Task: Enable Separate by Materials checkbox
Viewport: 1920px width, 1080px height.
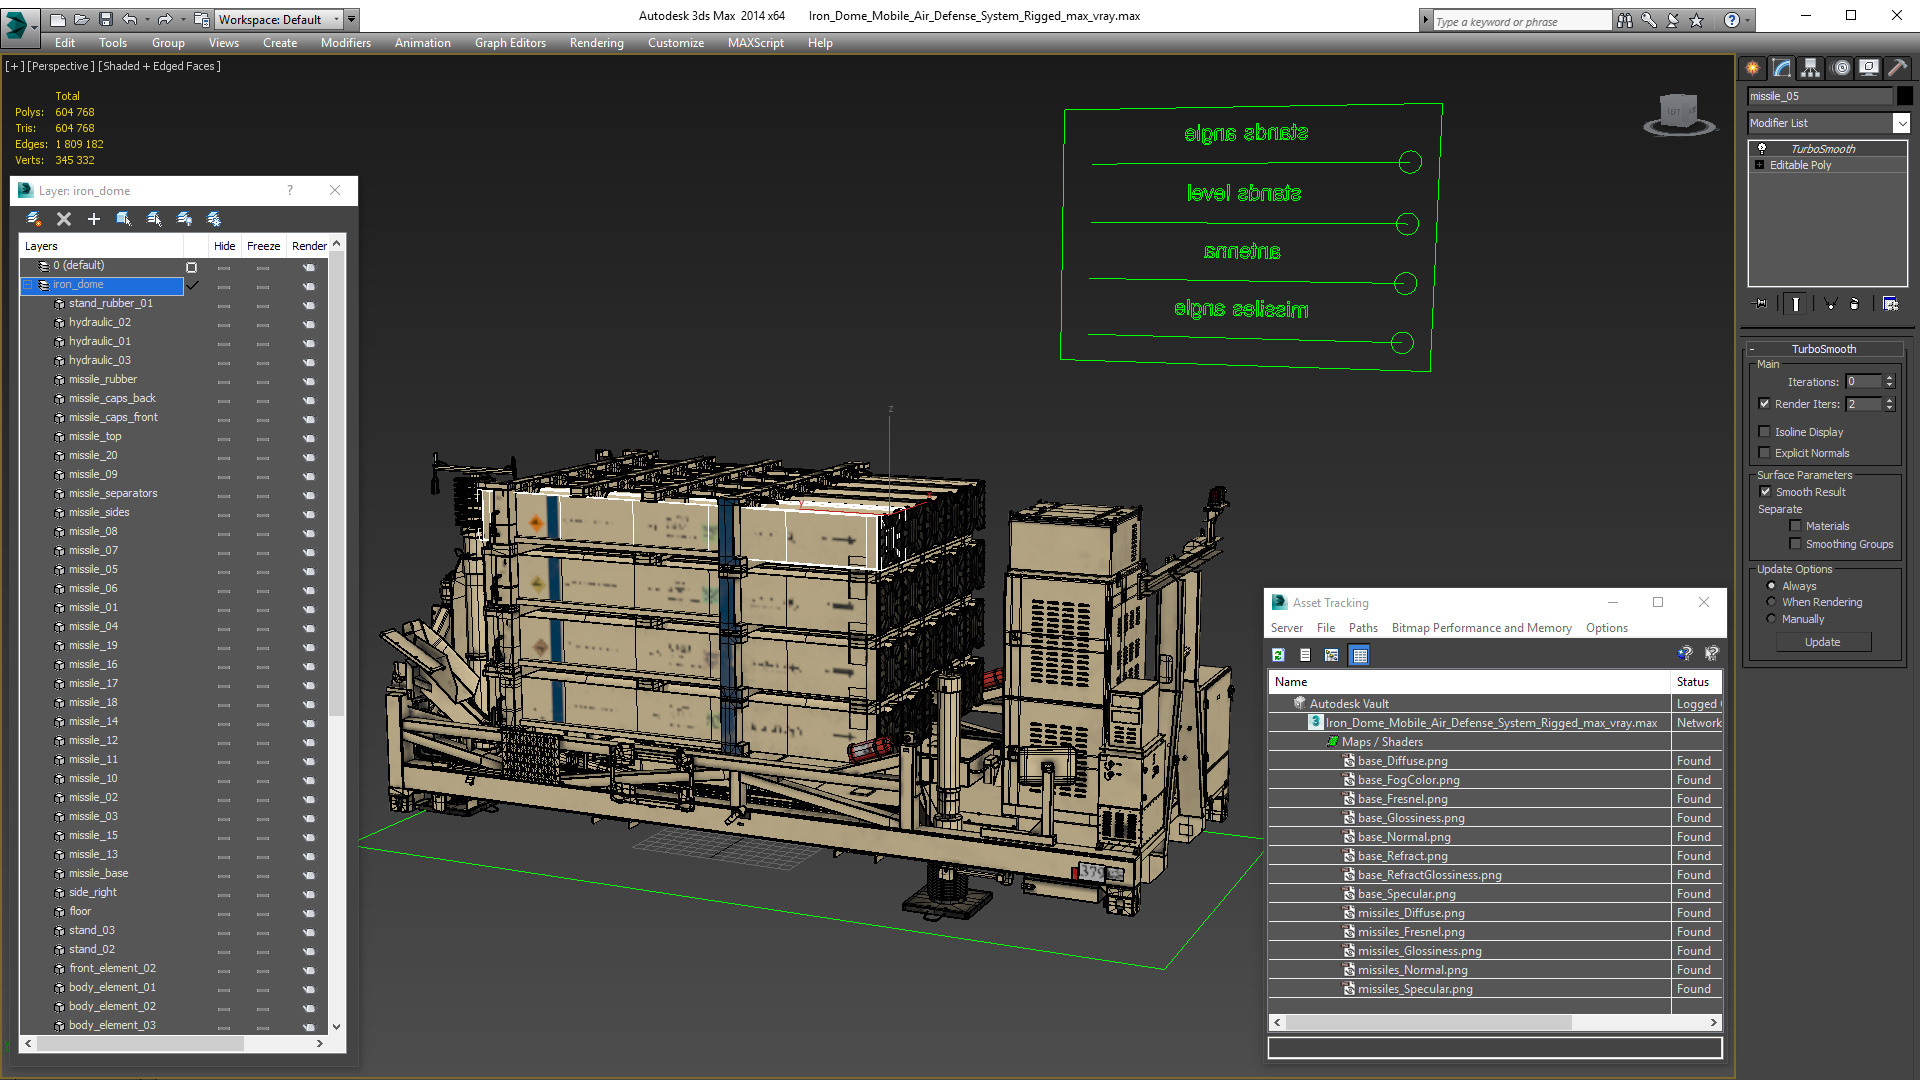Action: 1795,526
